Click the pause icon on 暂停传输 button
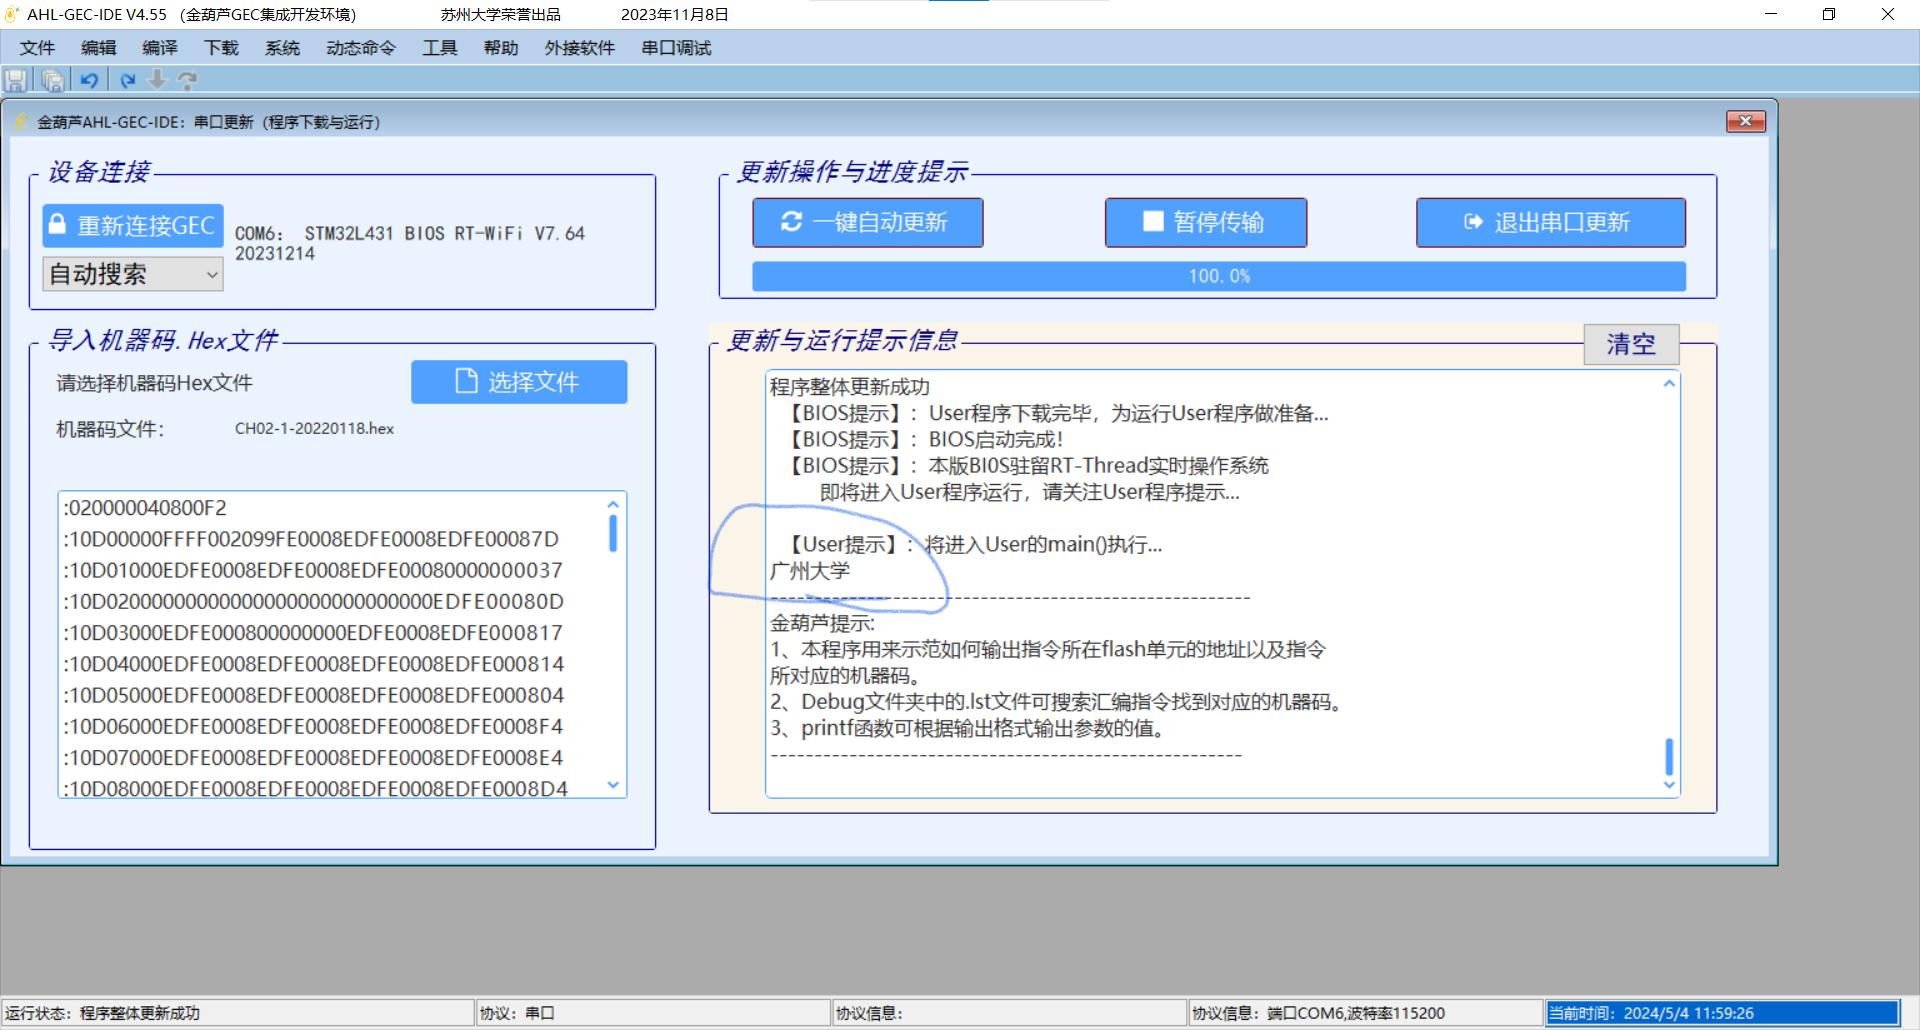This screenshot has height=1030, width=1920. click(1151, 222)
